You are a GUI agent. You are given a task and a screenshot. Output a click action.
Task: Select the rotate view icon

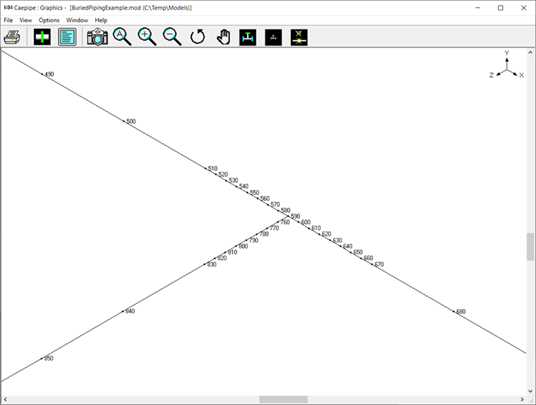click(198, 37)
